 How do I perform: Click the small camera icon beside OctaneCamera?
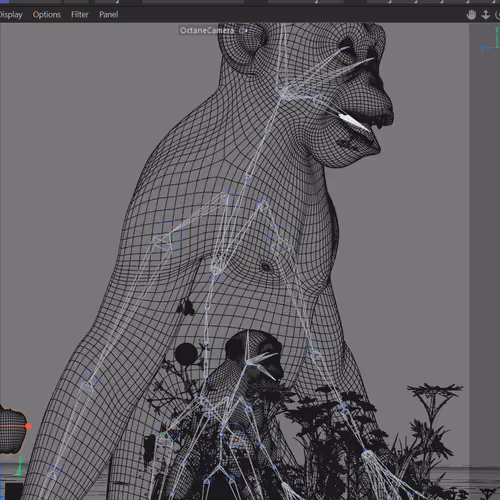point(244,30)
